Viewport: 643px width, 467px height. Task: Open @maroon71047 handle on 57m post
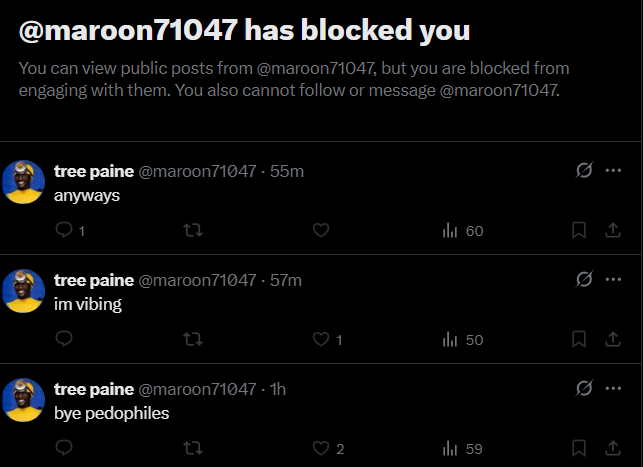(x=197, y=280)
